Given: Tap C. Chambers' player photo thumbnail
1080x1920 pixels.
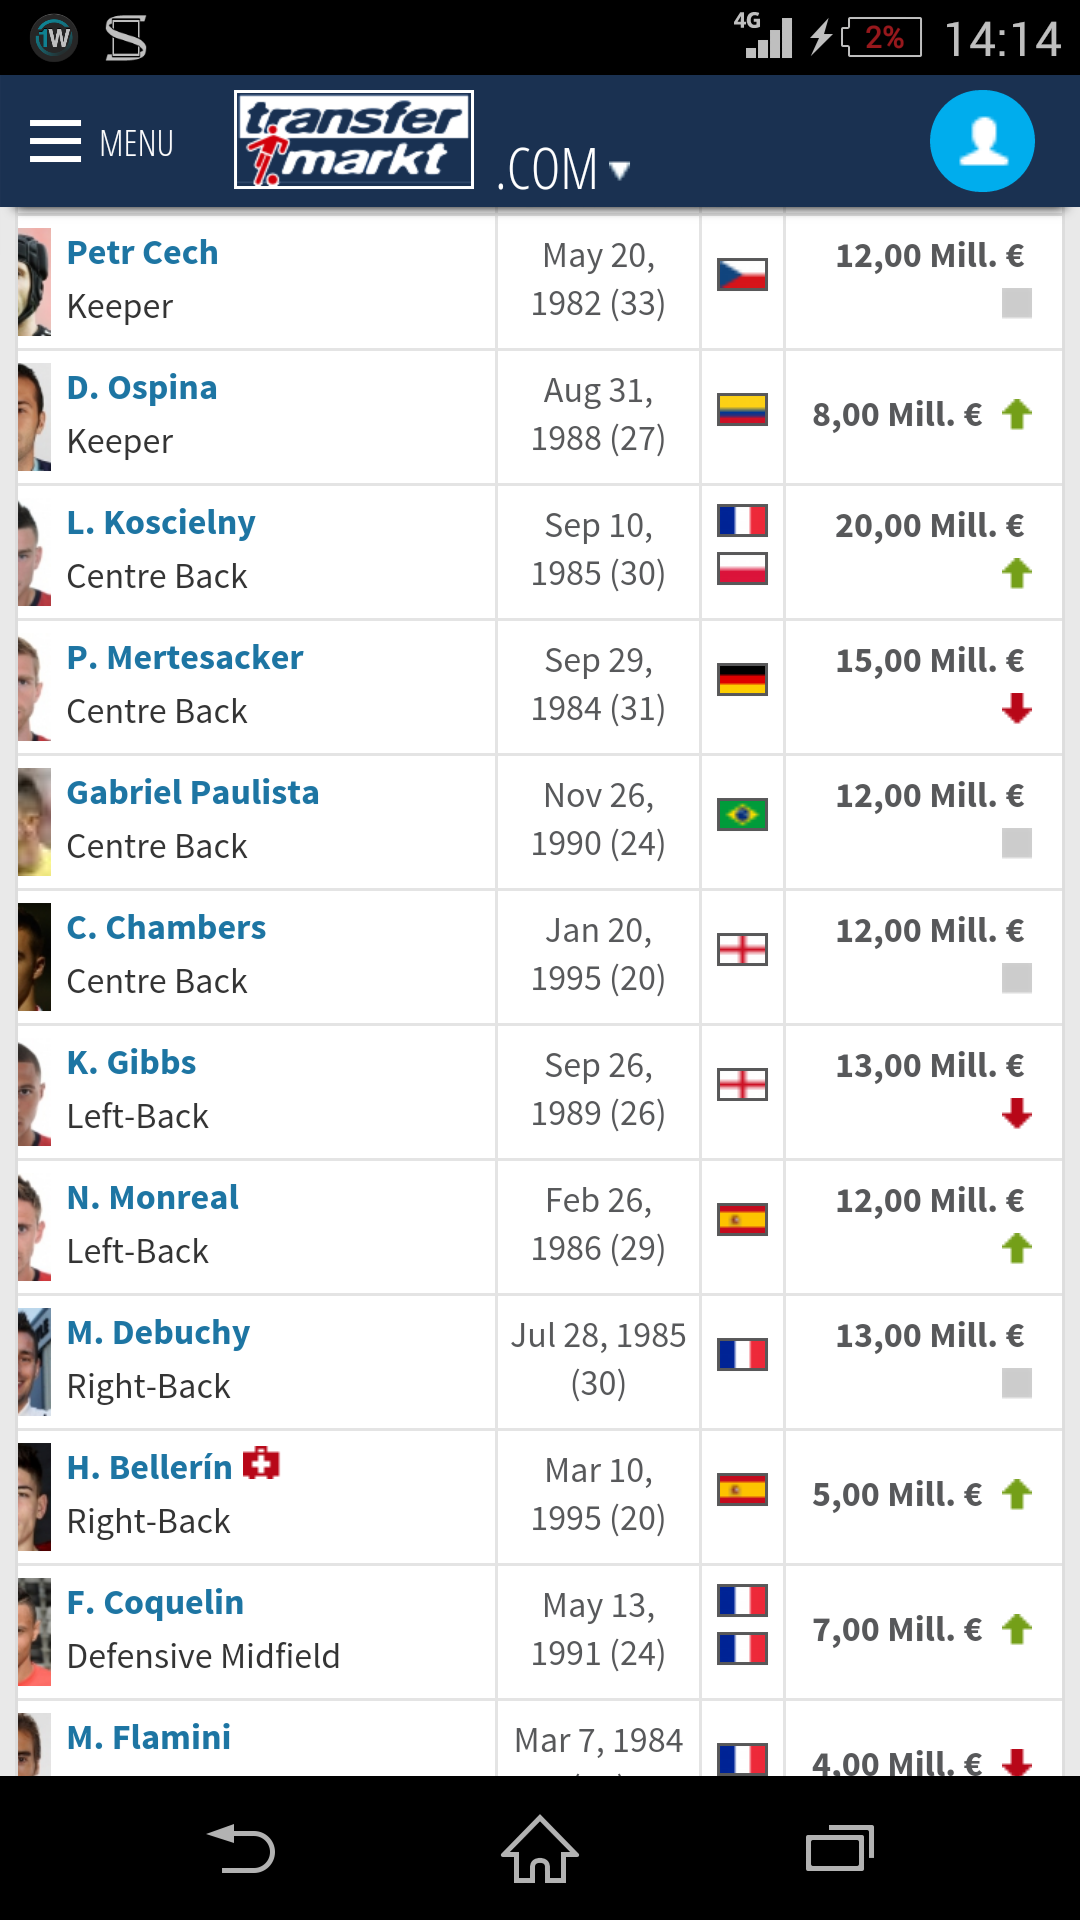Looking at the screenshot, I should click(x=34, y=957).
